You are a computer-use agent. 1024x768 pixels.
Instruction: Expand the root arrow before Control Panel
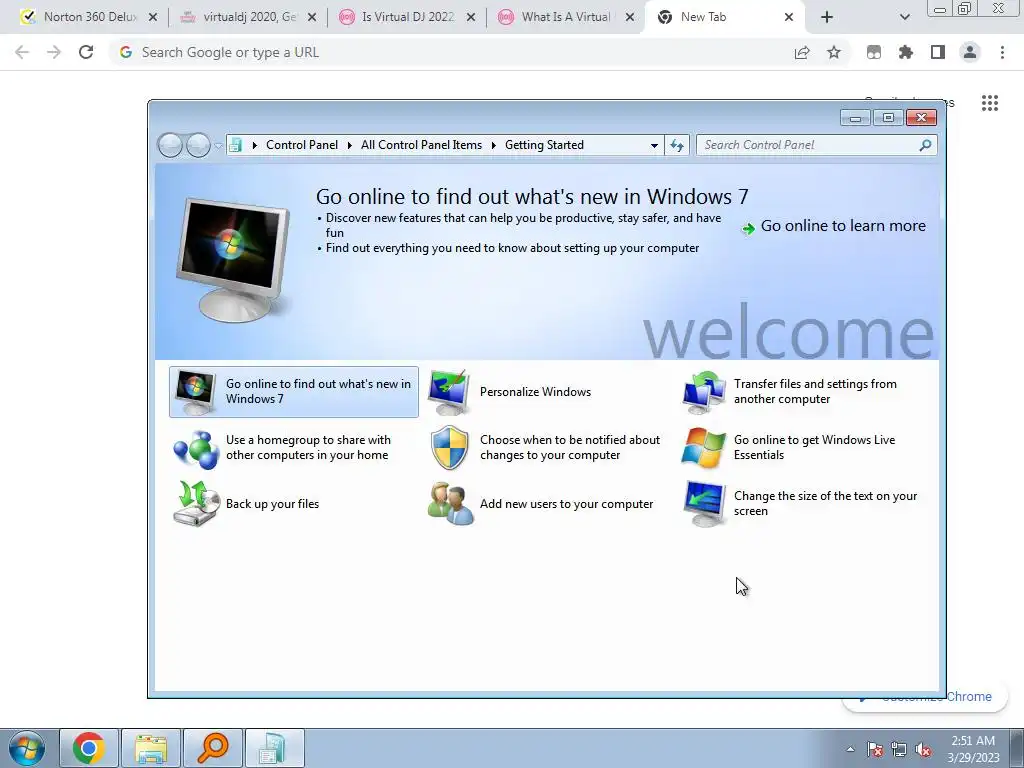(x=255, y=145)
